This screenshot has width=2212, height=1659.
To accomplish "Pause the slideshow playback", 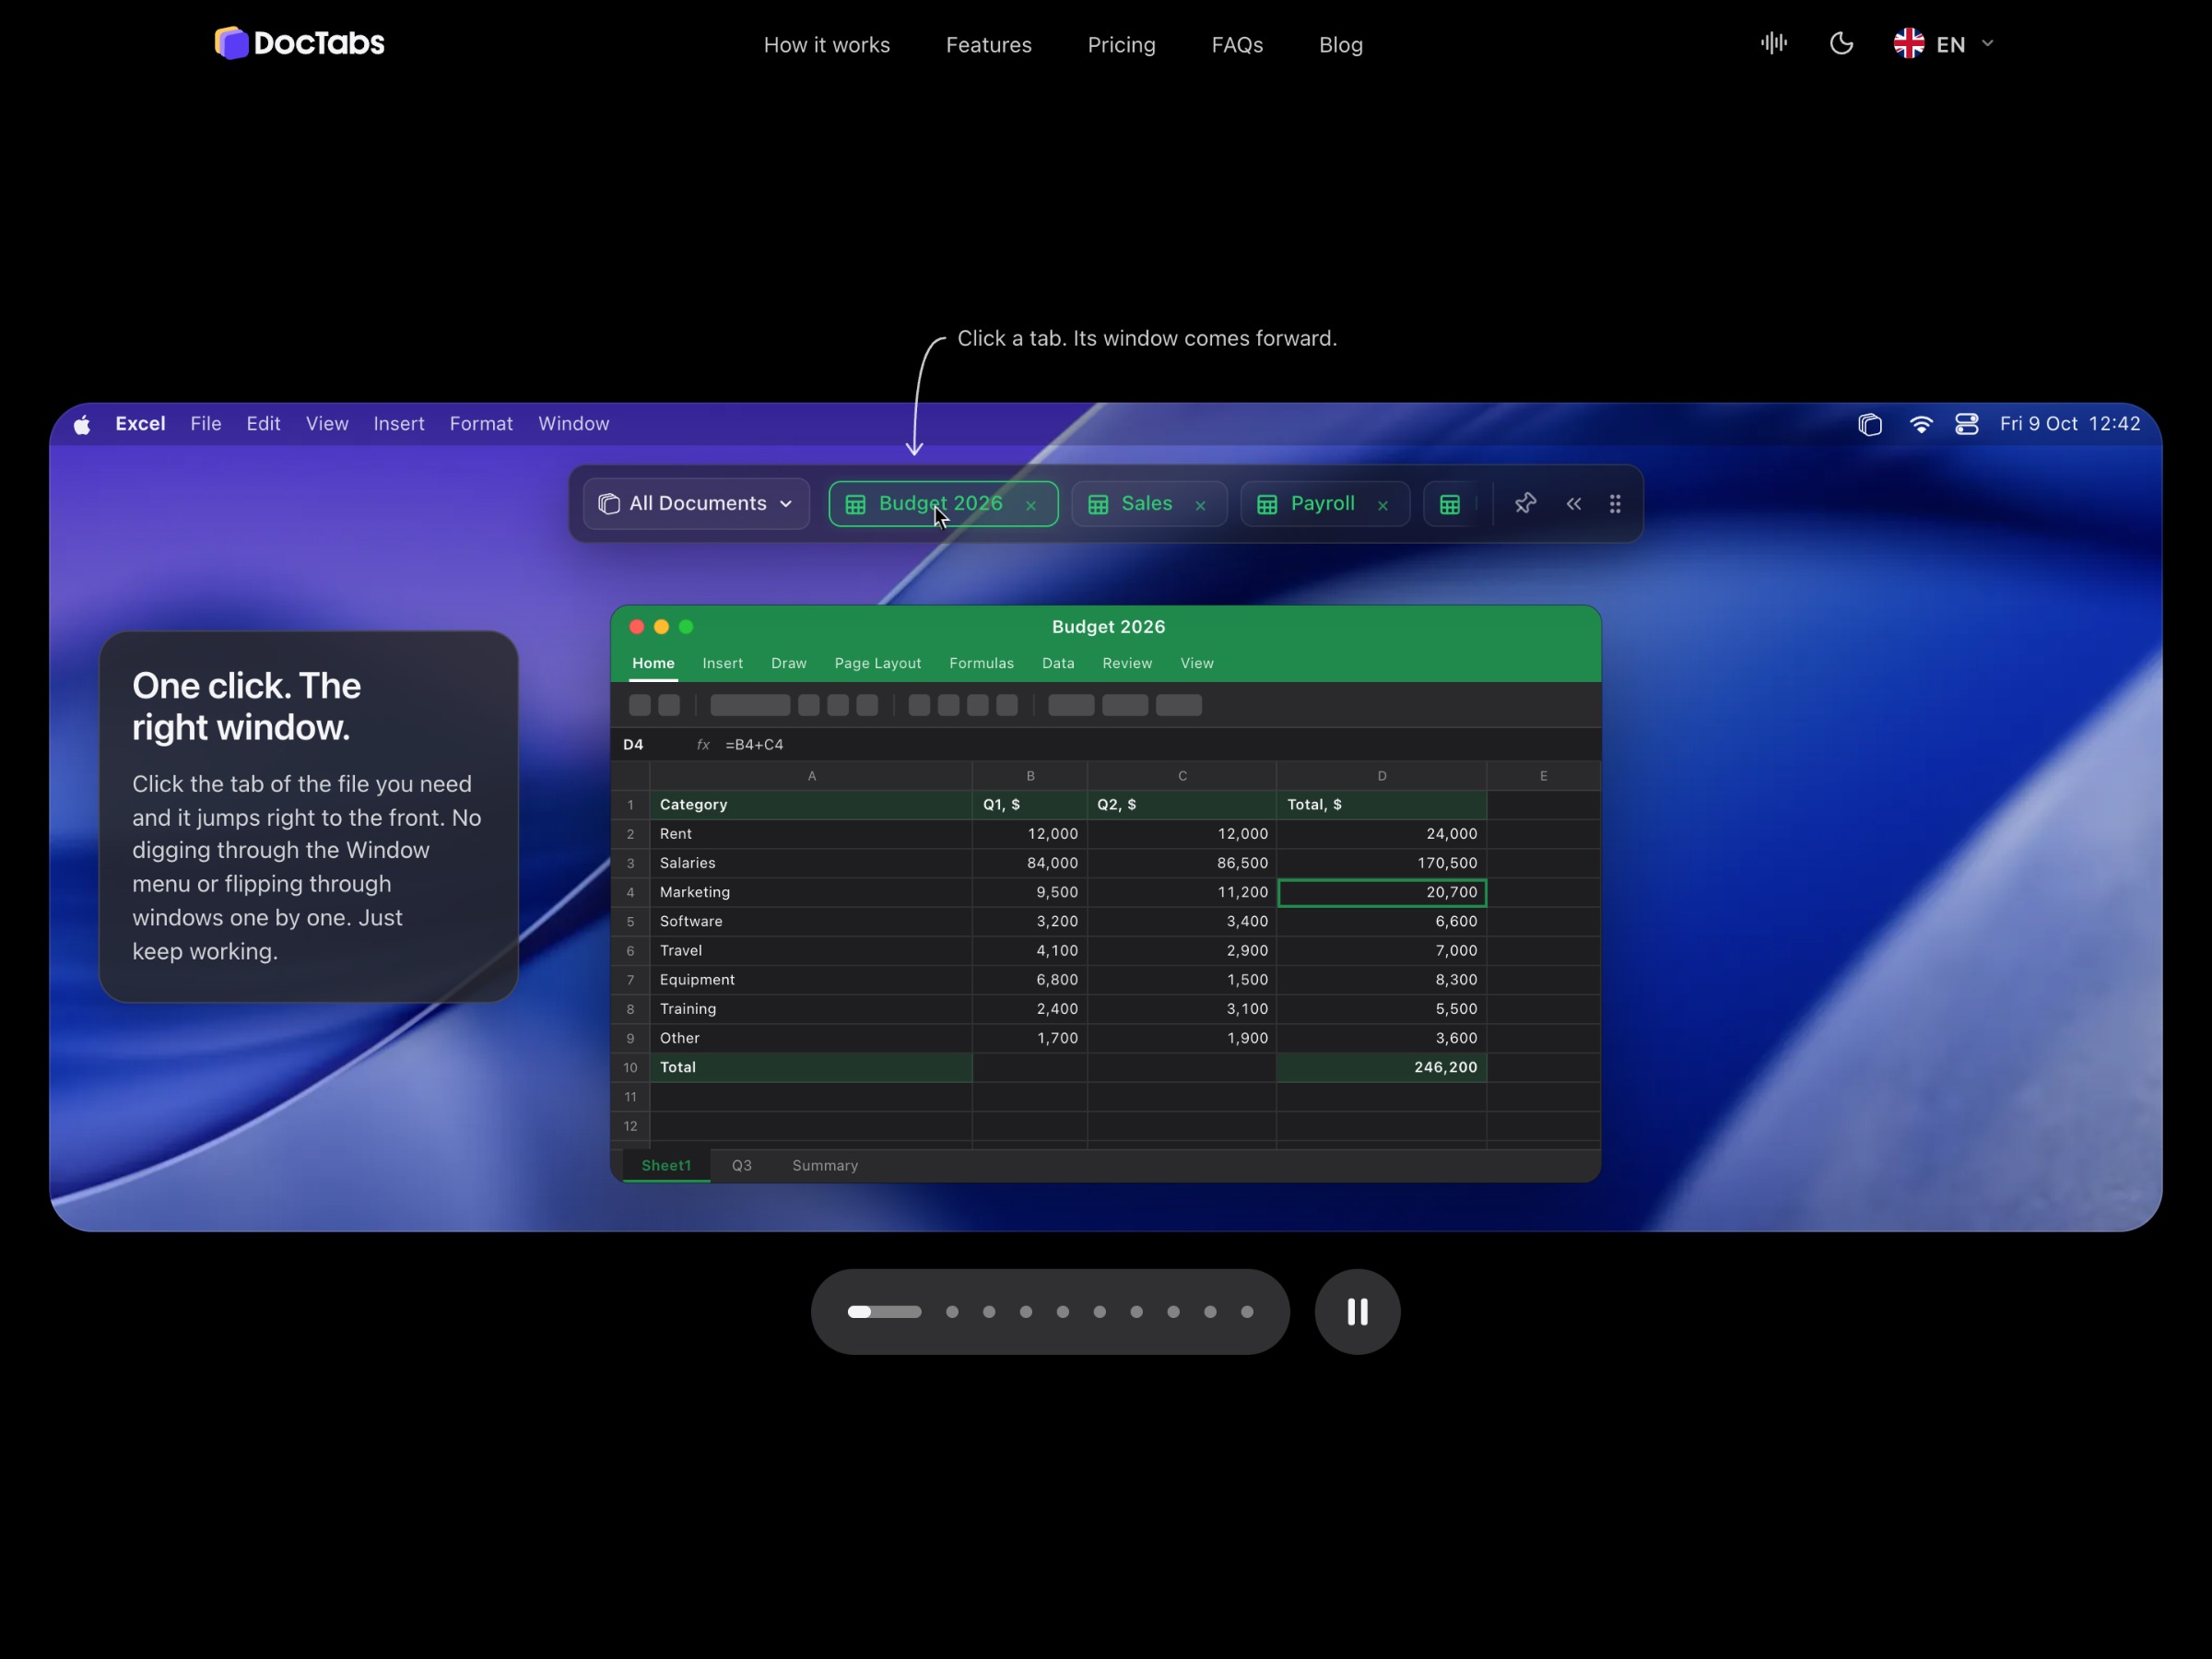I will pyautogui.click(x=1357, y=1312).
